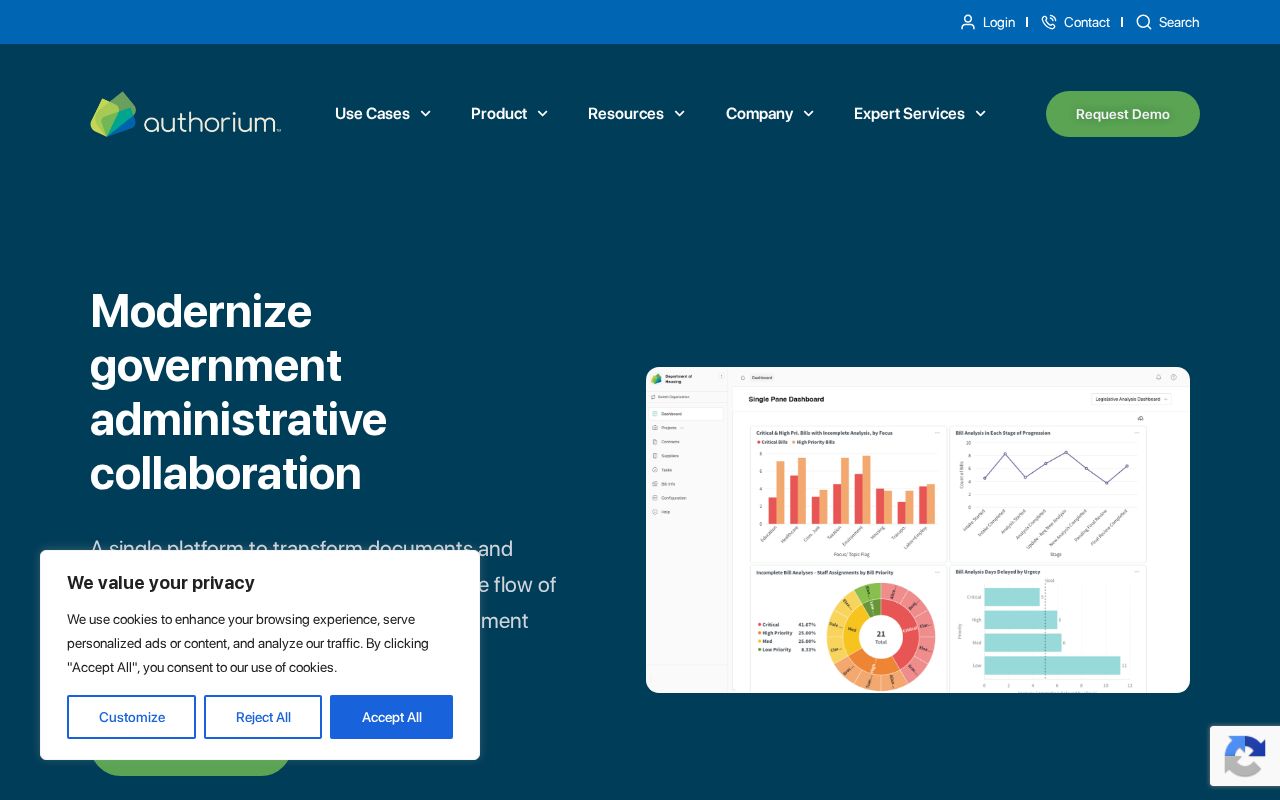Open the Search link text
1280x800 pixels.
pyautogui.click(x=1179, y=22)
